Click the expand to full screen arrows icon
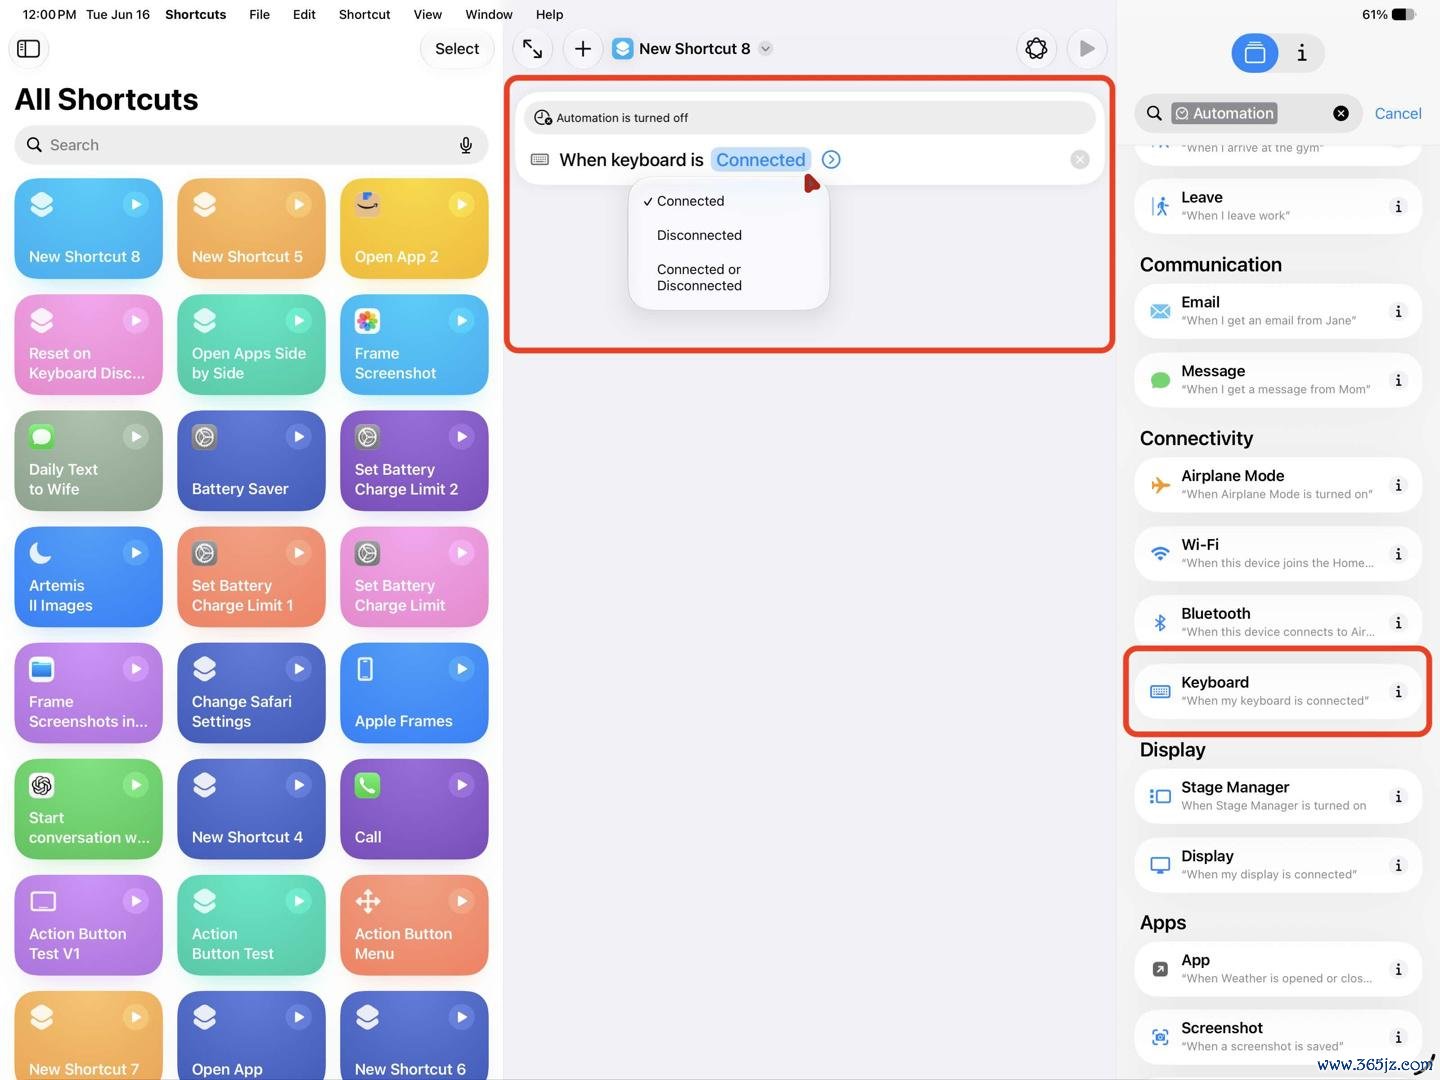Image resolution: width=1440 pixels, height=1080 pixels. (x=533, y=48)
